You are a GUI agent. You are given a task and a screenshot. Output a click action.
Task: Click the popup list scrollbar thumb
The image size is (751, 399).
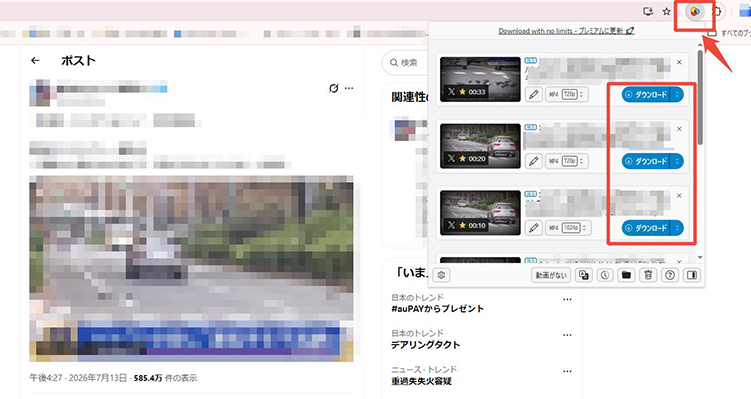[x=700, y=97]
